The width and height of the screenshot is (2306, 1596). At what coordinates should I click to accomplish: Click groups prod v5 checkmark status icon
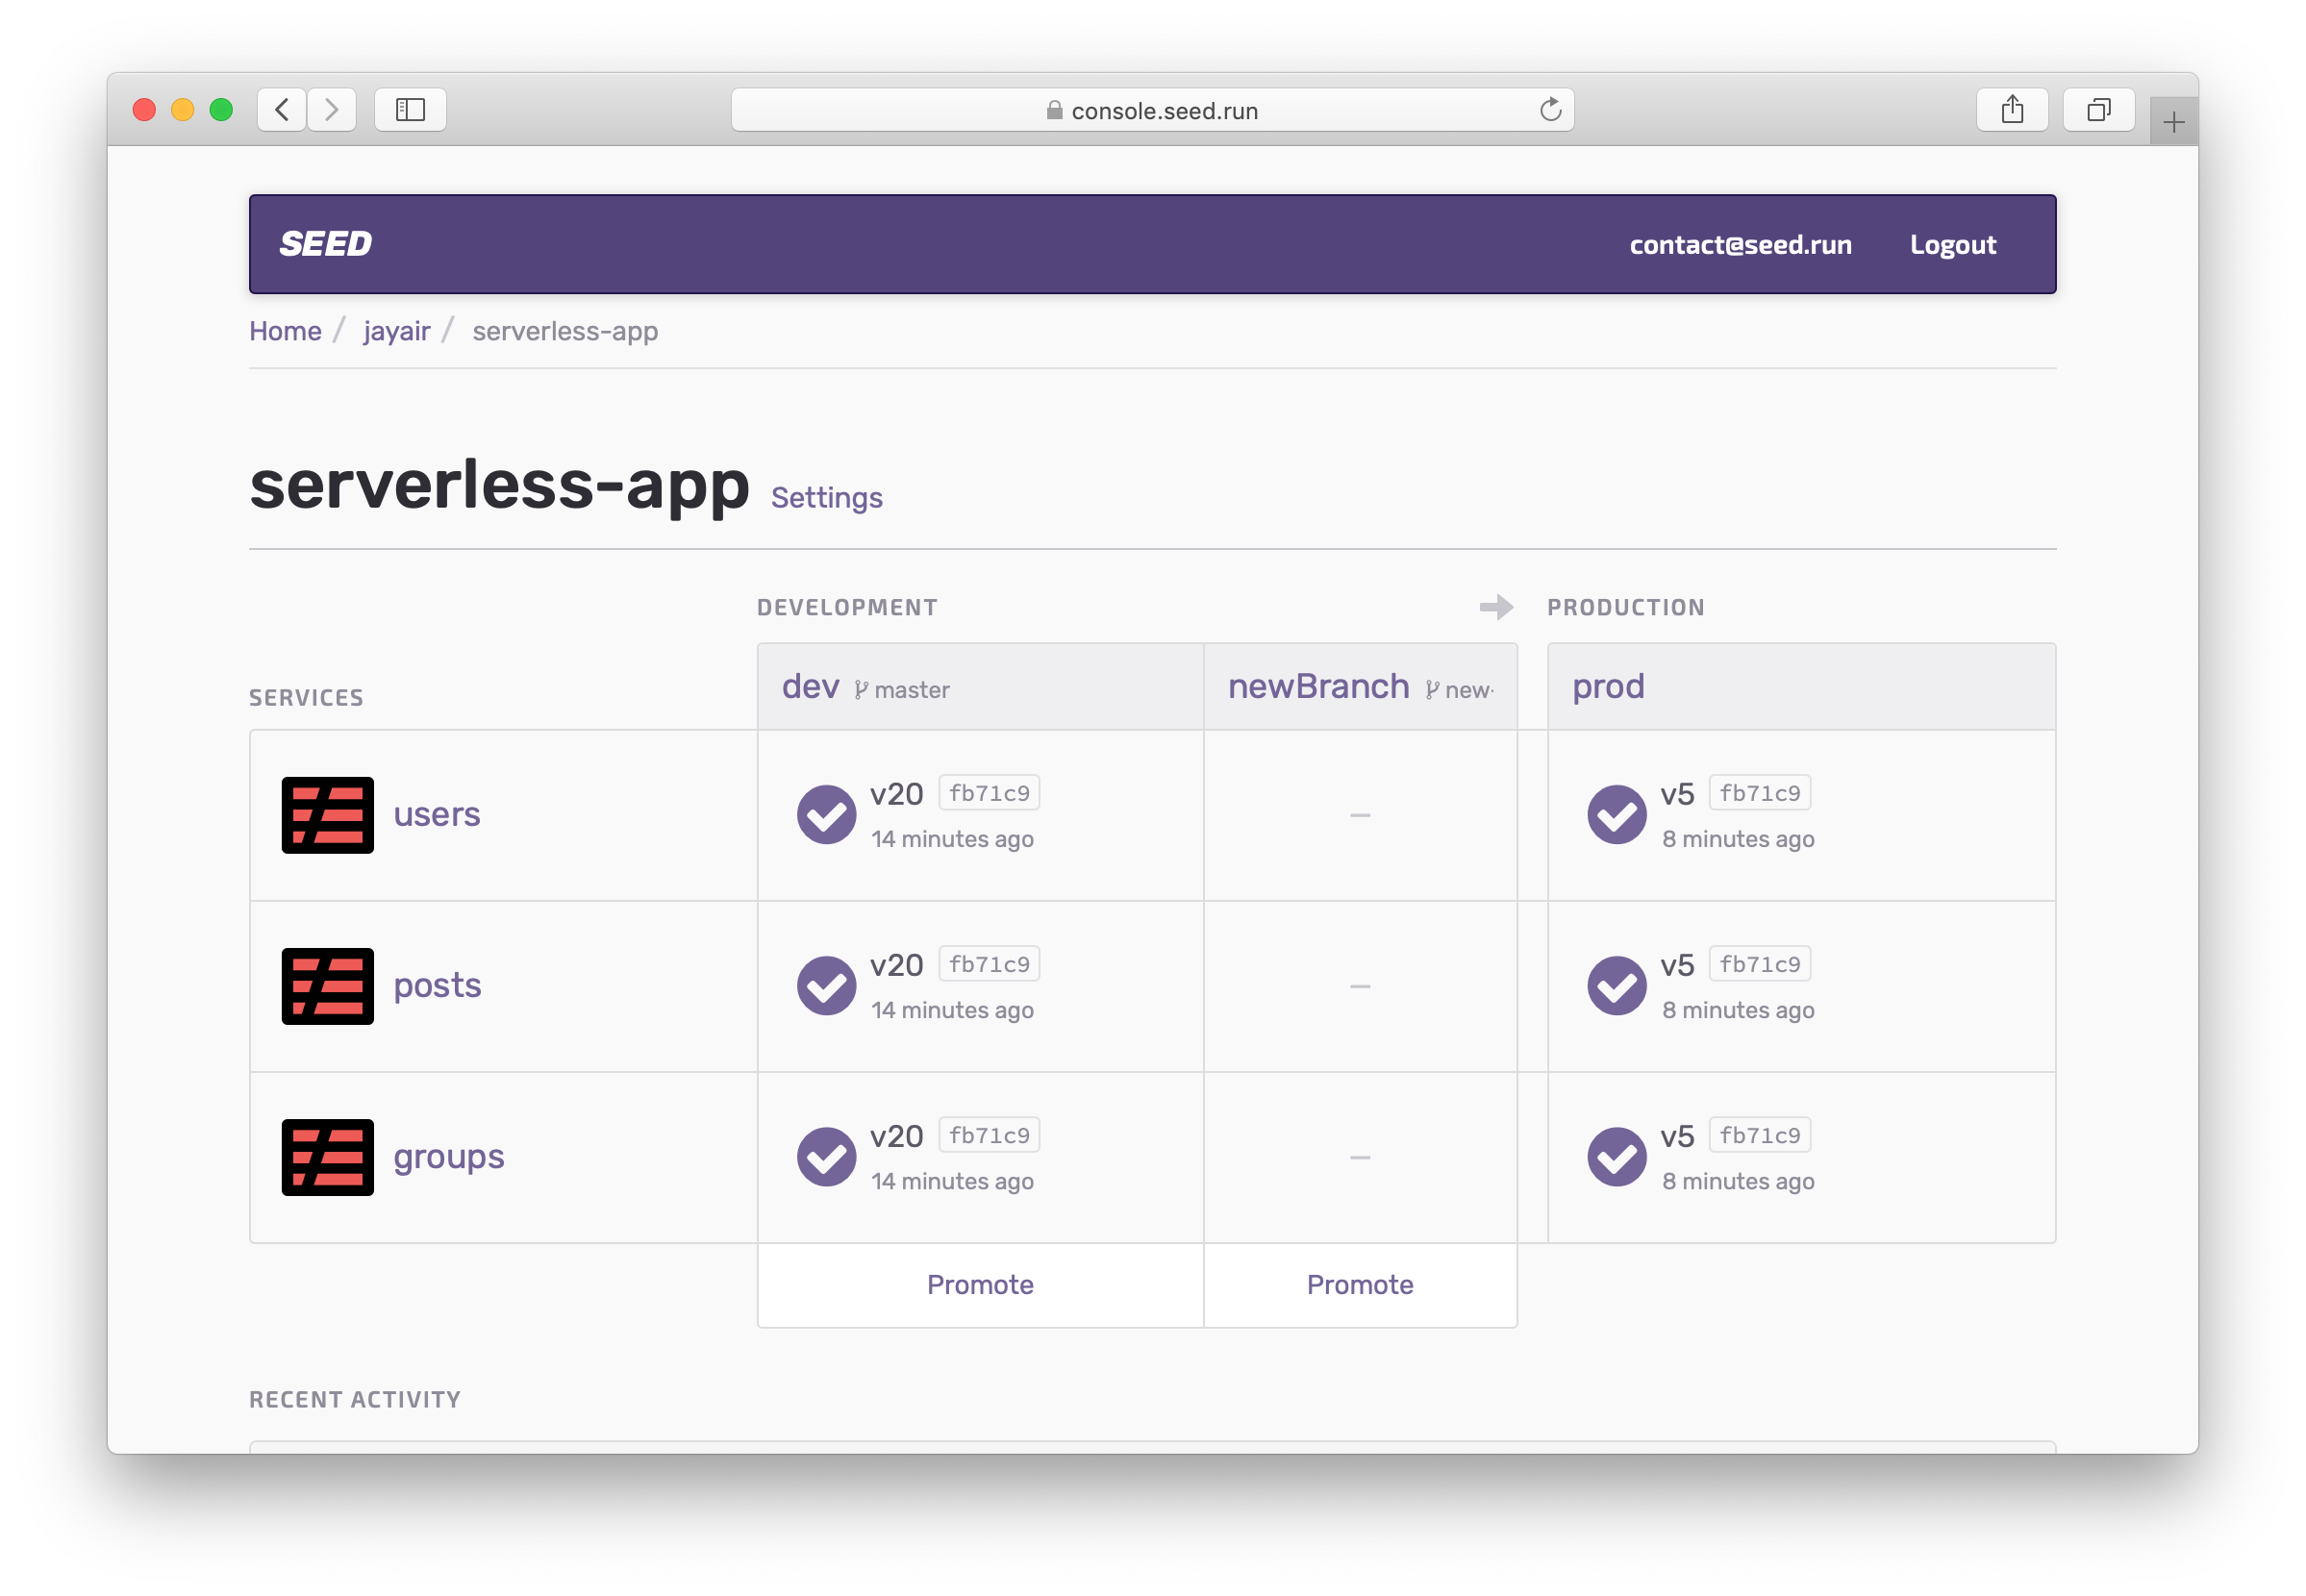pos(1616,1157)
